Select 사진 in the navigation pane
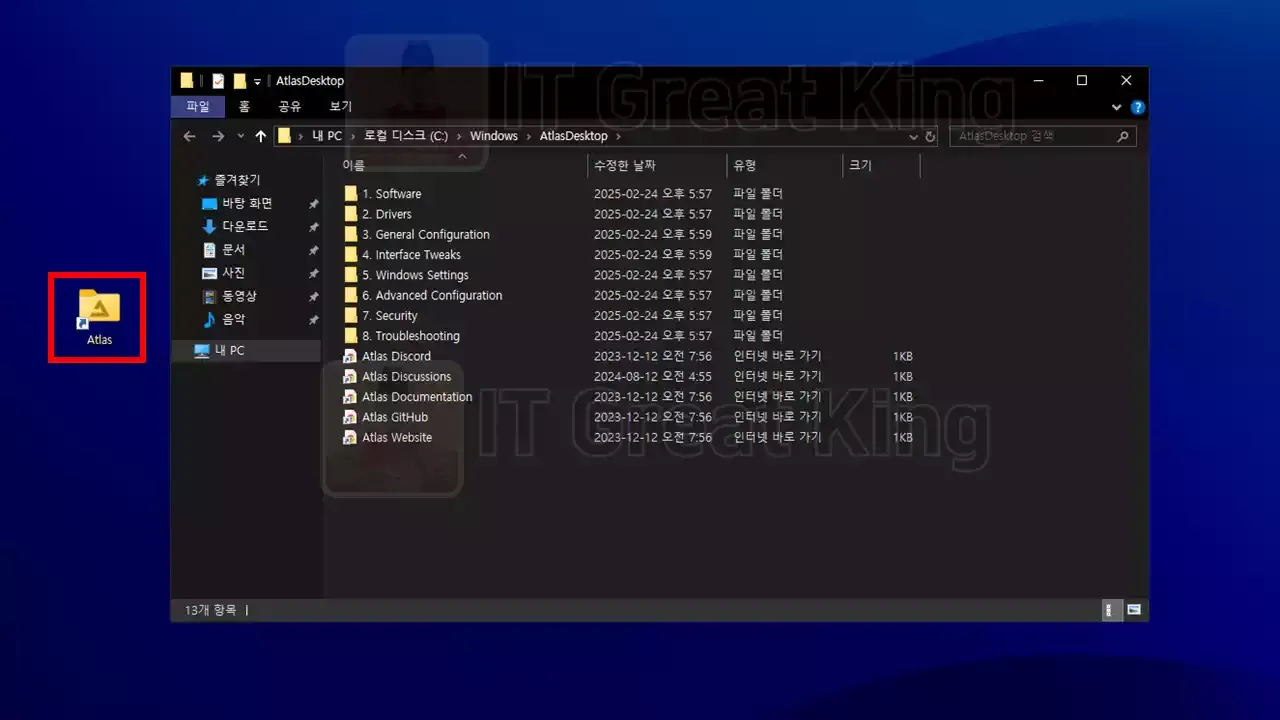Screen dimensions: 1280x720 233,273
